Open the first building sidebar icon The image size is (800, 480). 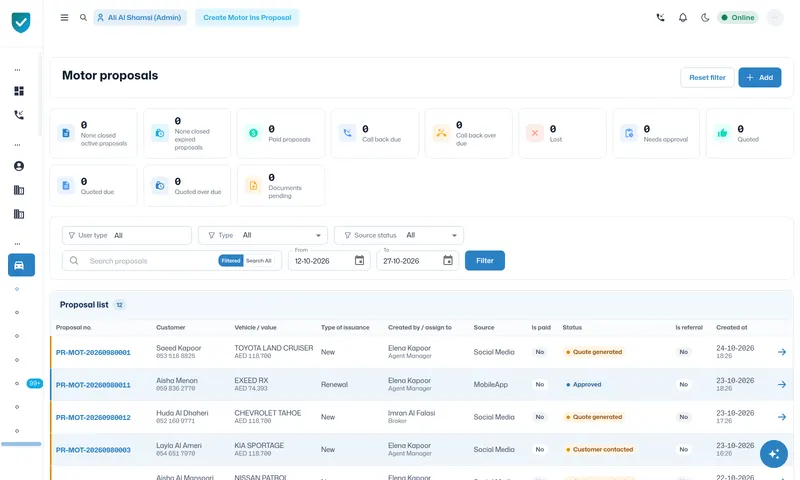[x=19, y=190]
